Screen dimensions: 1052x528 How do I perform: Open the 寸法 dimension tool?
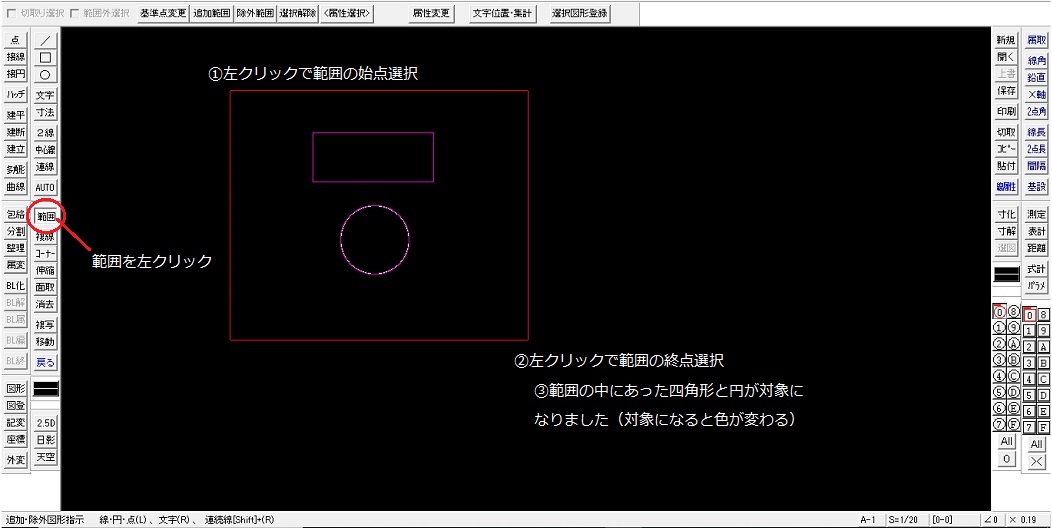click(x=45, y=113)
